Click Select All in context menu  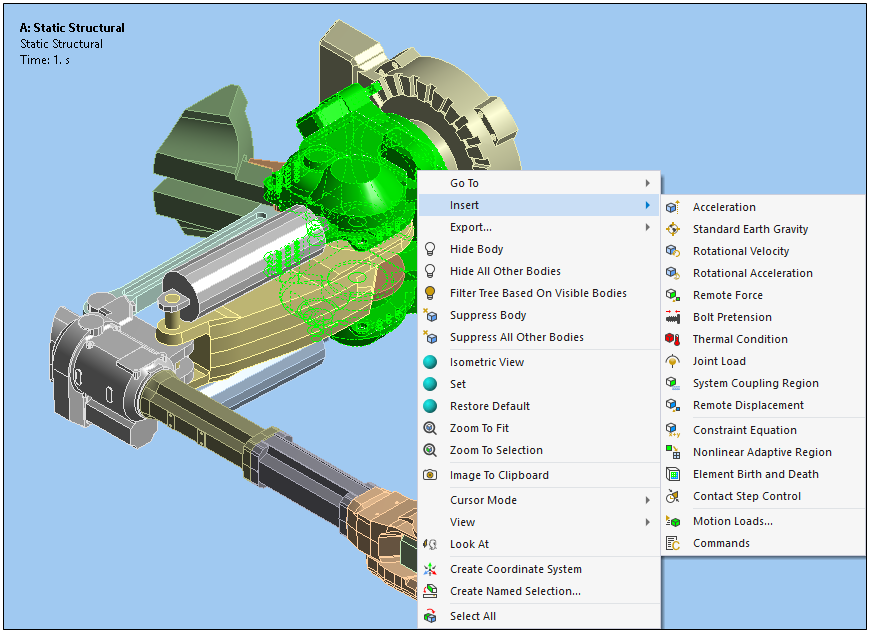[472, 616]
